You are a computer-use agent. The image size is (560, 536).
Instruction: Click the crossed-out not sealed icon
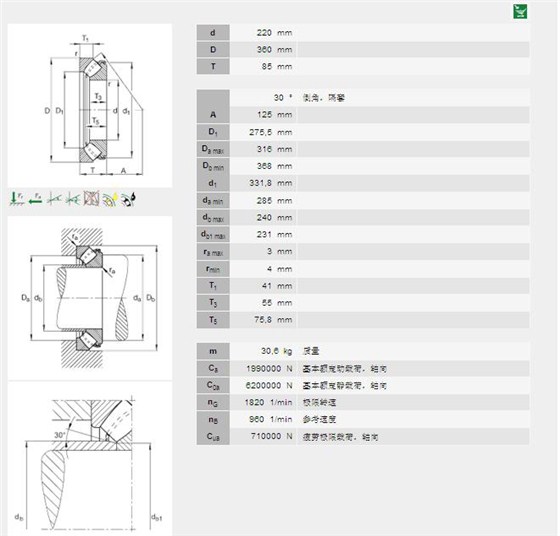(91, 199)
